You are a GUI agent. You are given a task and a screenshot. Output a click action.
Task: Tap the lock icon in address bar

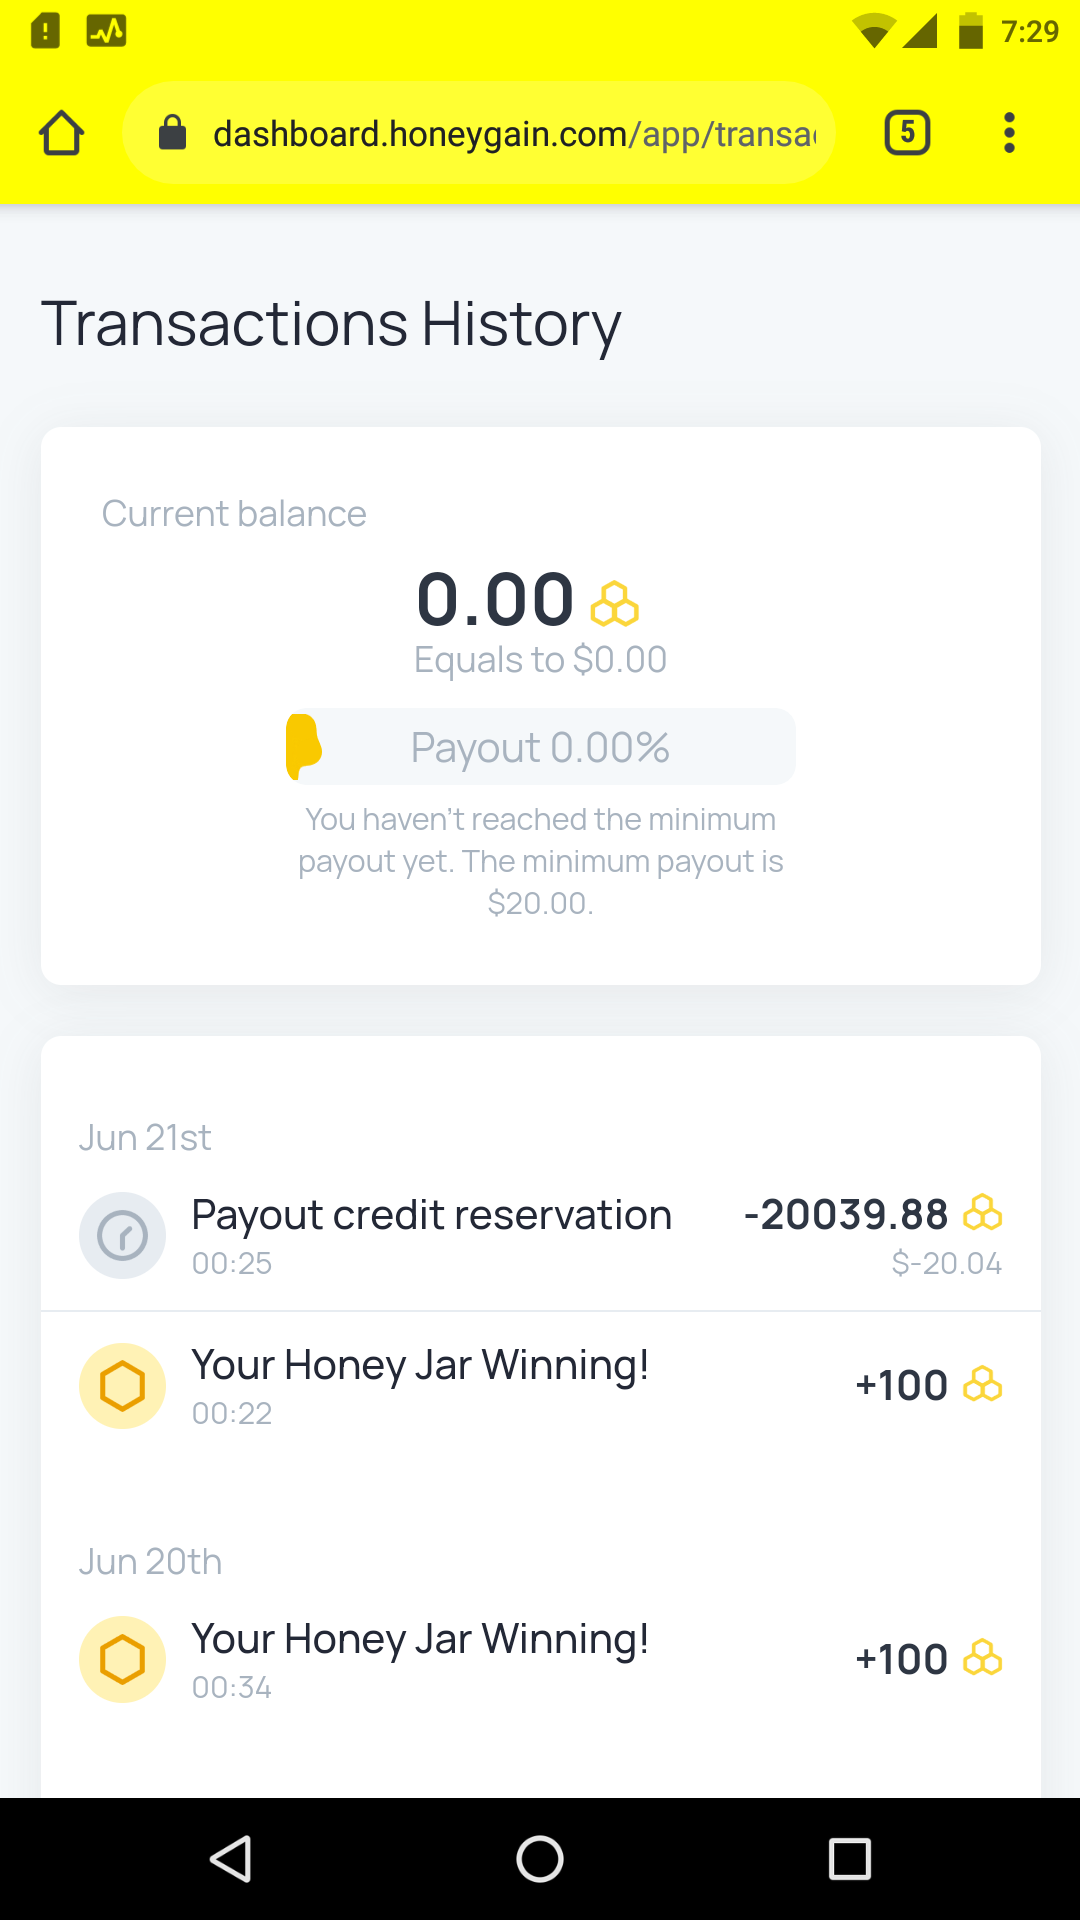coord(173,133)
